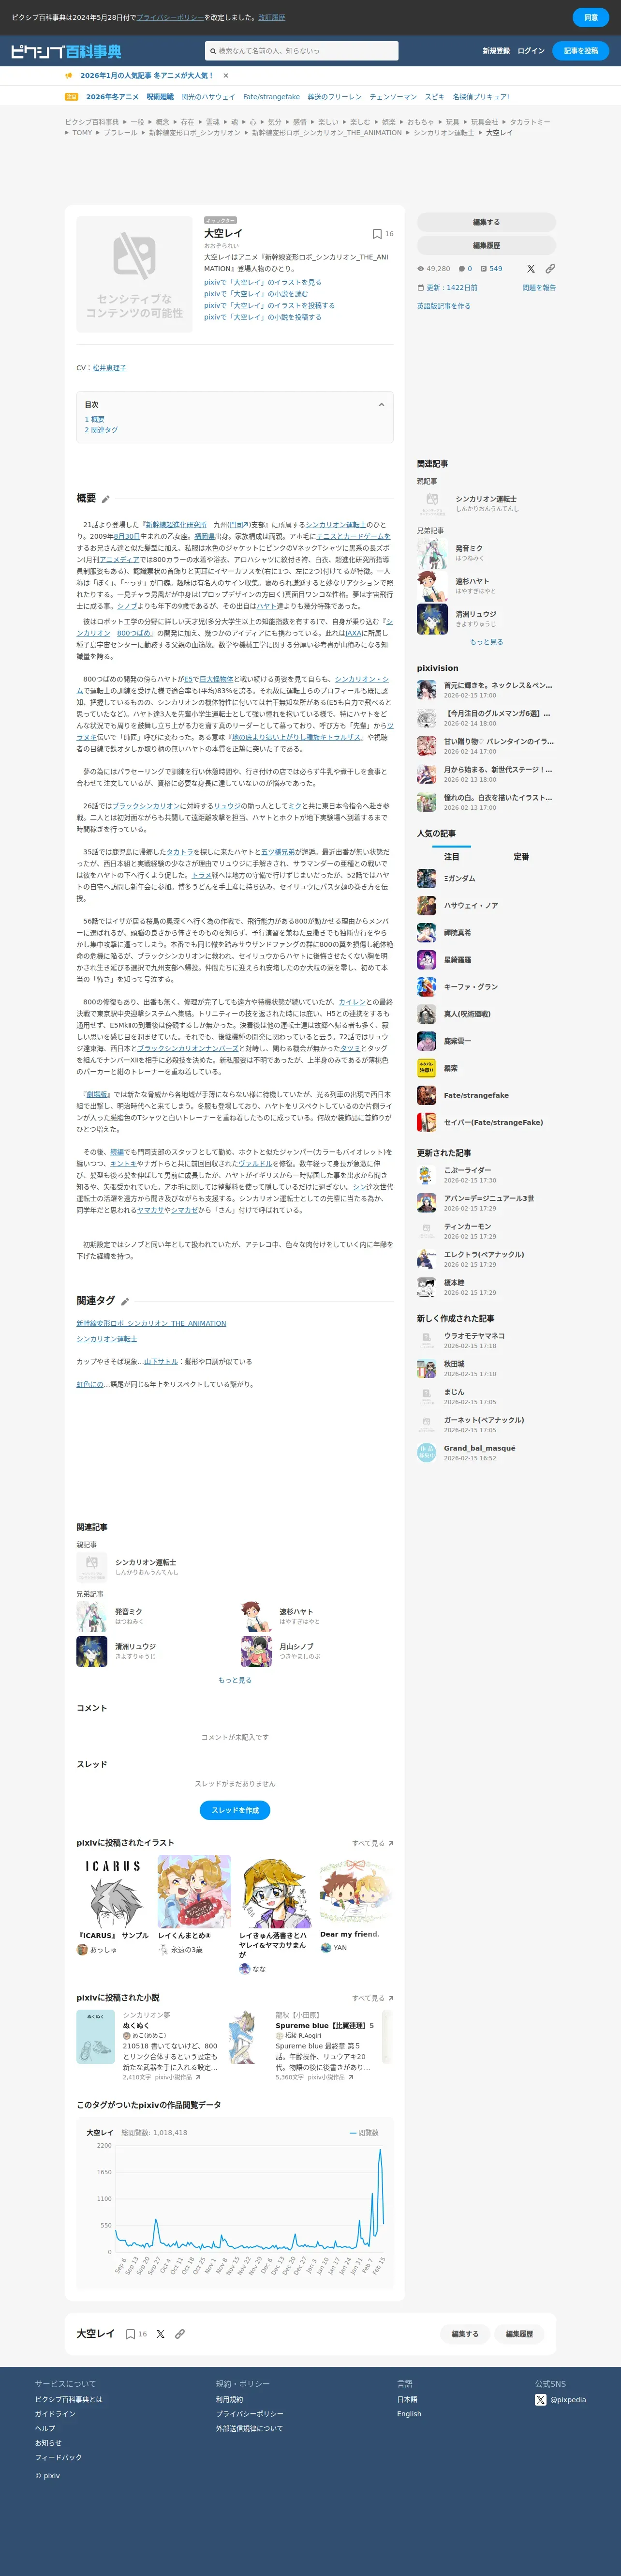Viewport: 621px width, 2576px height.
Task: Expand もっと見る under the sidebar sibling articles
Action: [x=486, y=642]
